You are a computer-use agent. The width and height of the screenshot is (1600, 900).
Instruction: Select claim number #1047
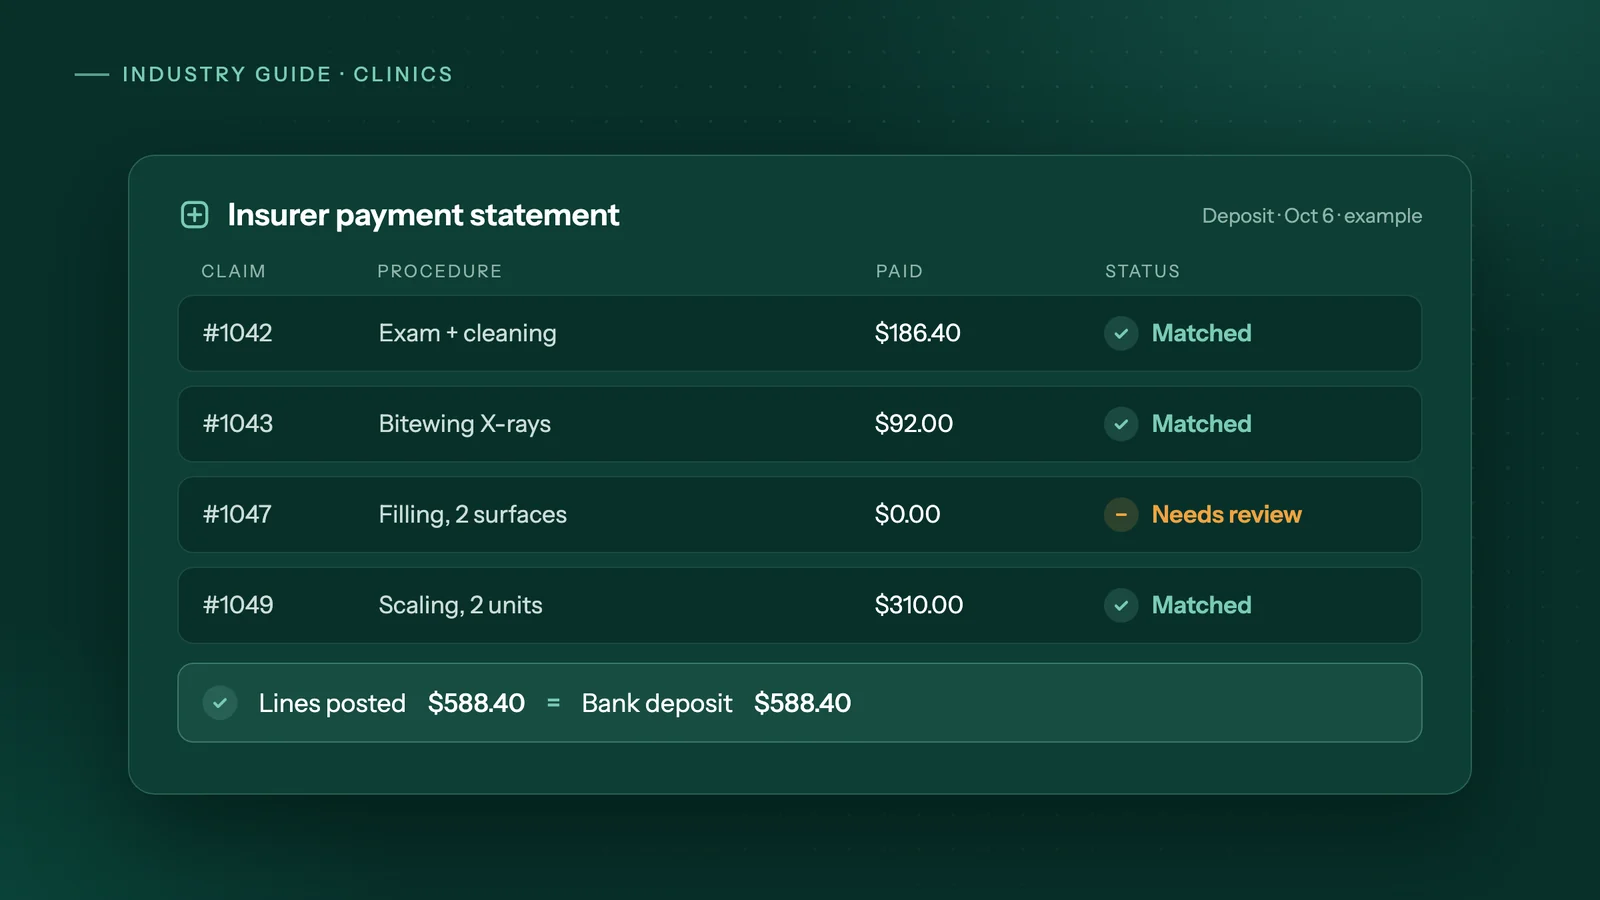coord(237,515)
